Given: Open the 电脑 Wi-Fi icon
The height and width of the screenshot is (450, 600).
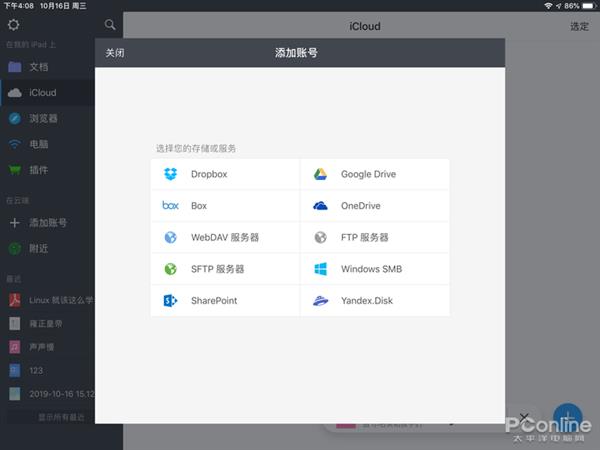Looking at the screenshot, I should coord(15,144).
